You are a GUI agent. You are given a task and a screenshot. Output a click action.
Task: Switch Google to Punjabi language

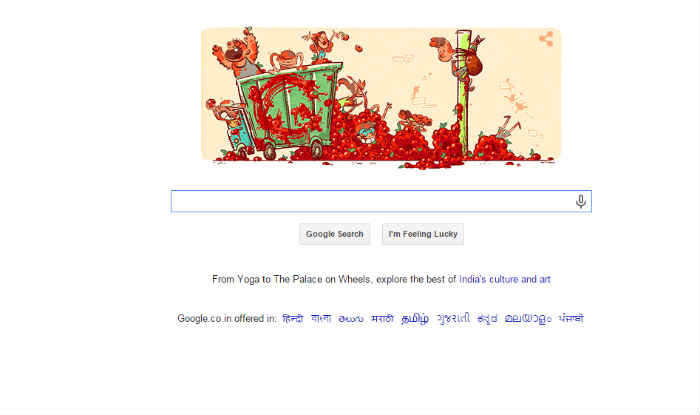pos(571,319)
